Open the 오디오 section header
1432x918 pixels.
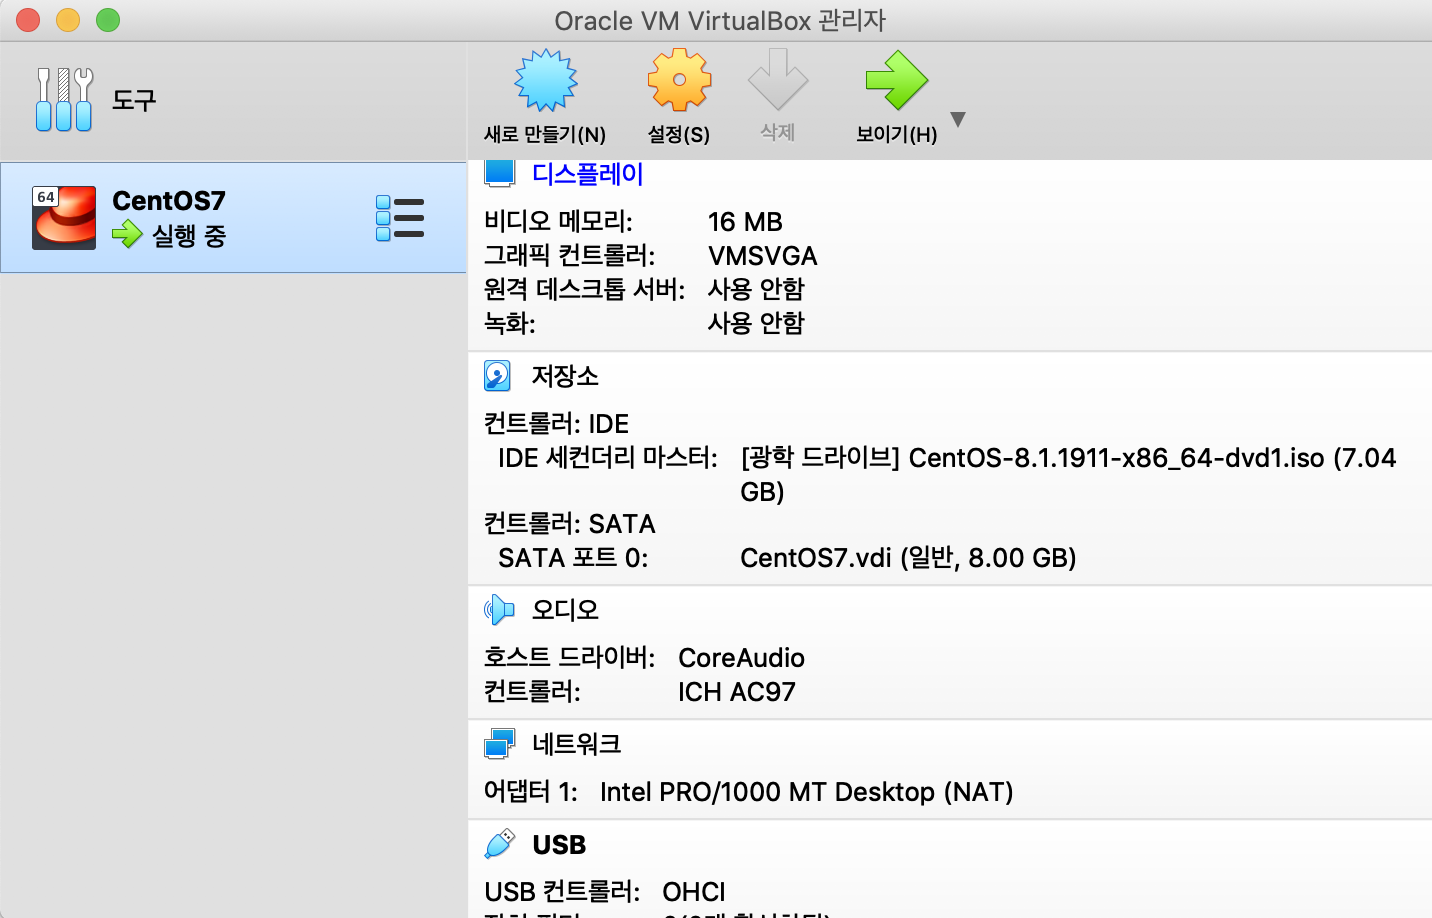tap(565, 610)
